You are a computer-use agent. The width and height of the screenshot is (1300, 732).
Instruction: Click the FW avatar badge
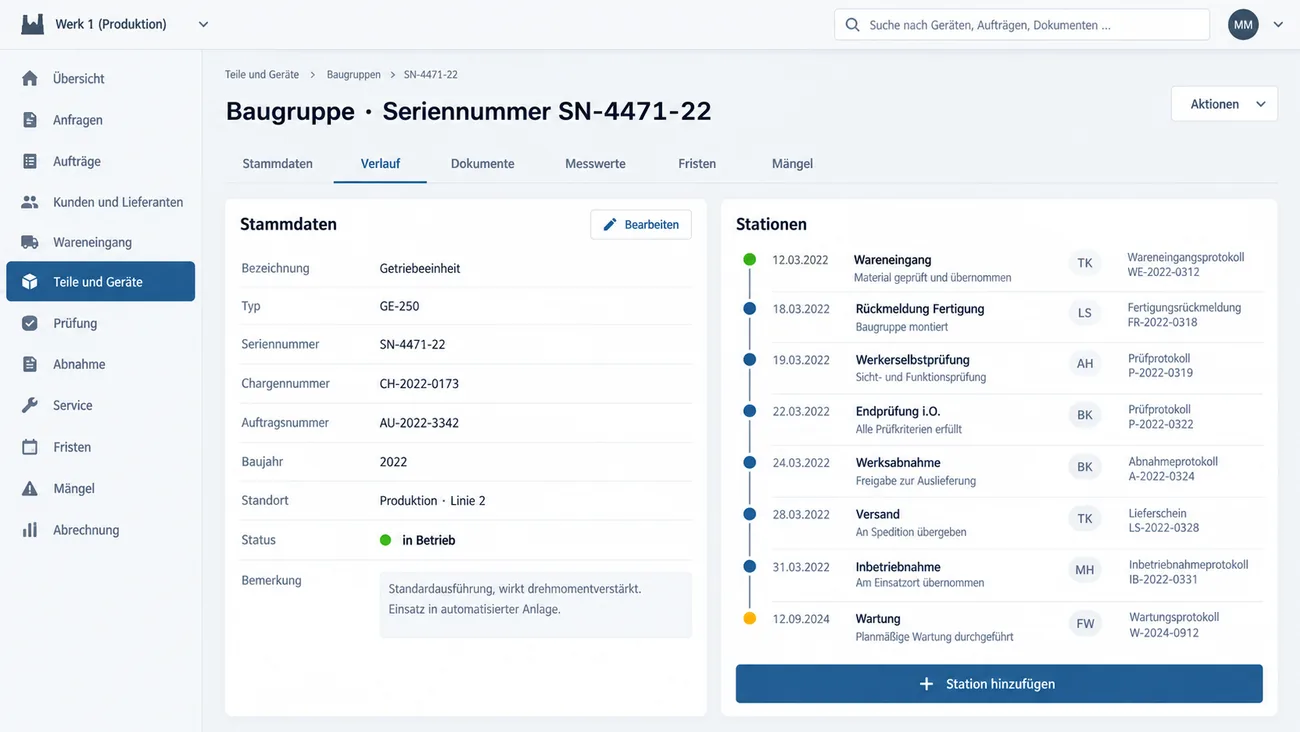(x=1085, y=623)
